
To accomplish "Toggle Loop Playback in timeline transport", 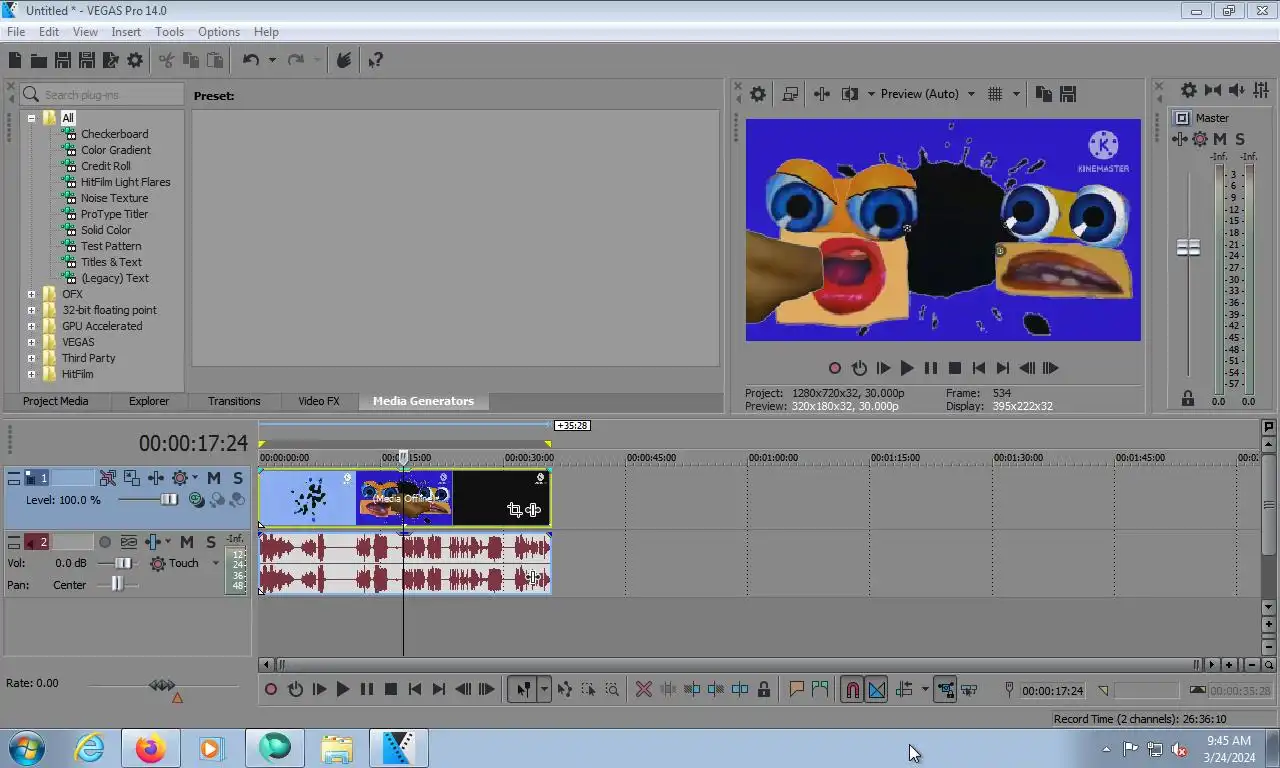I will click(295, 689).
